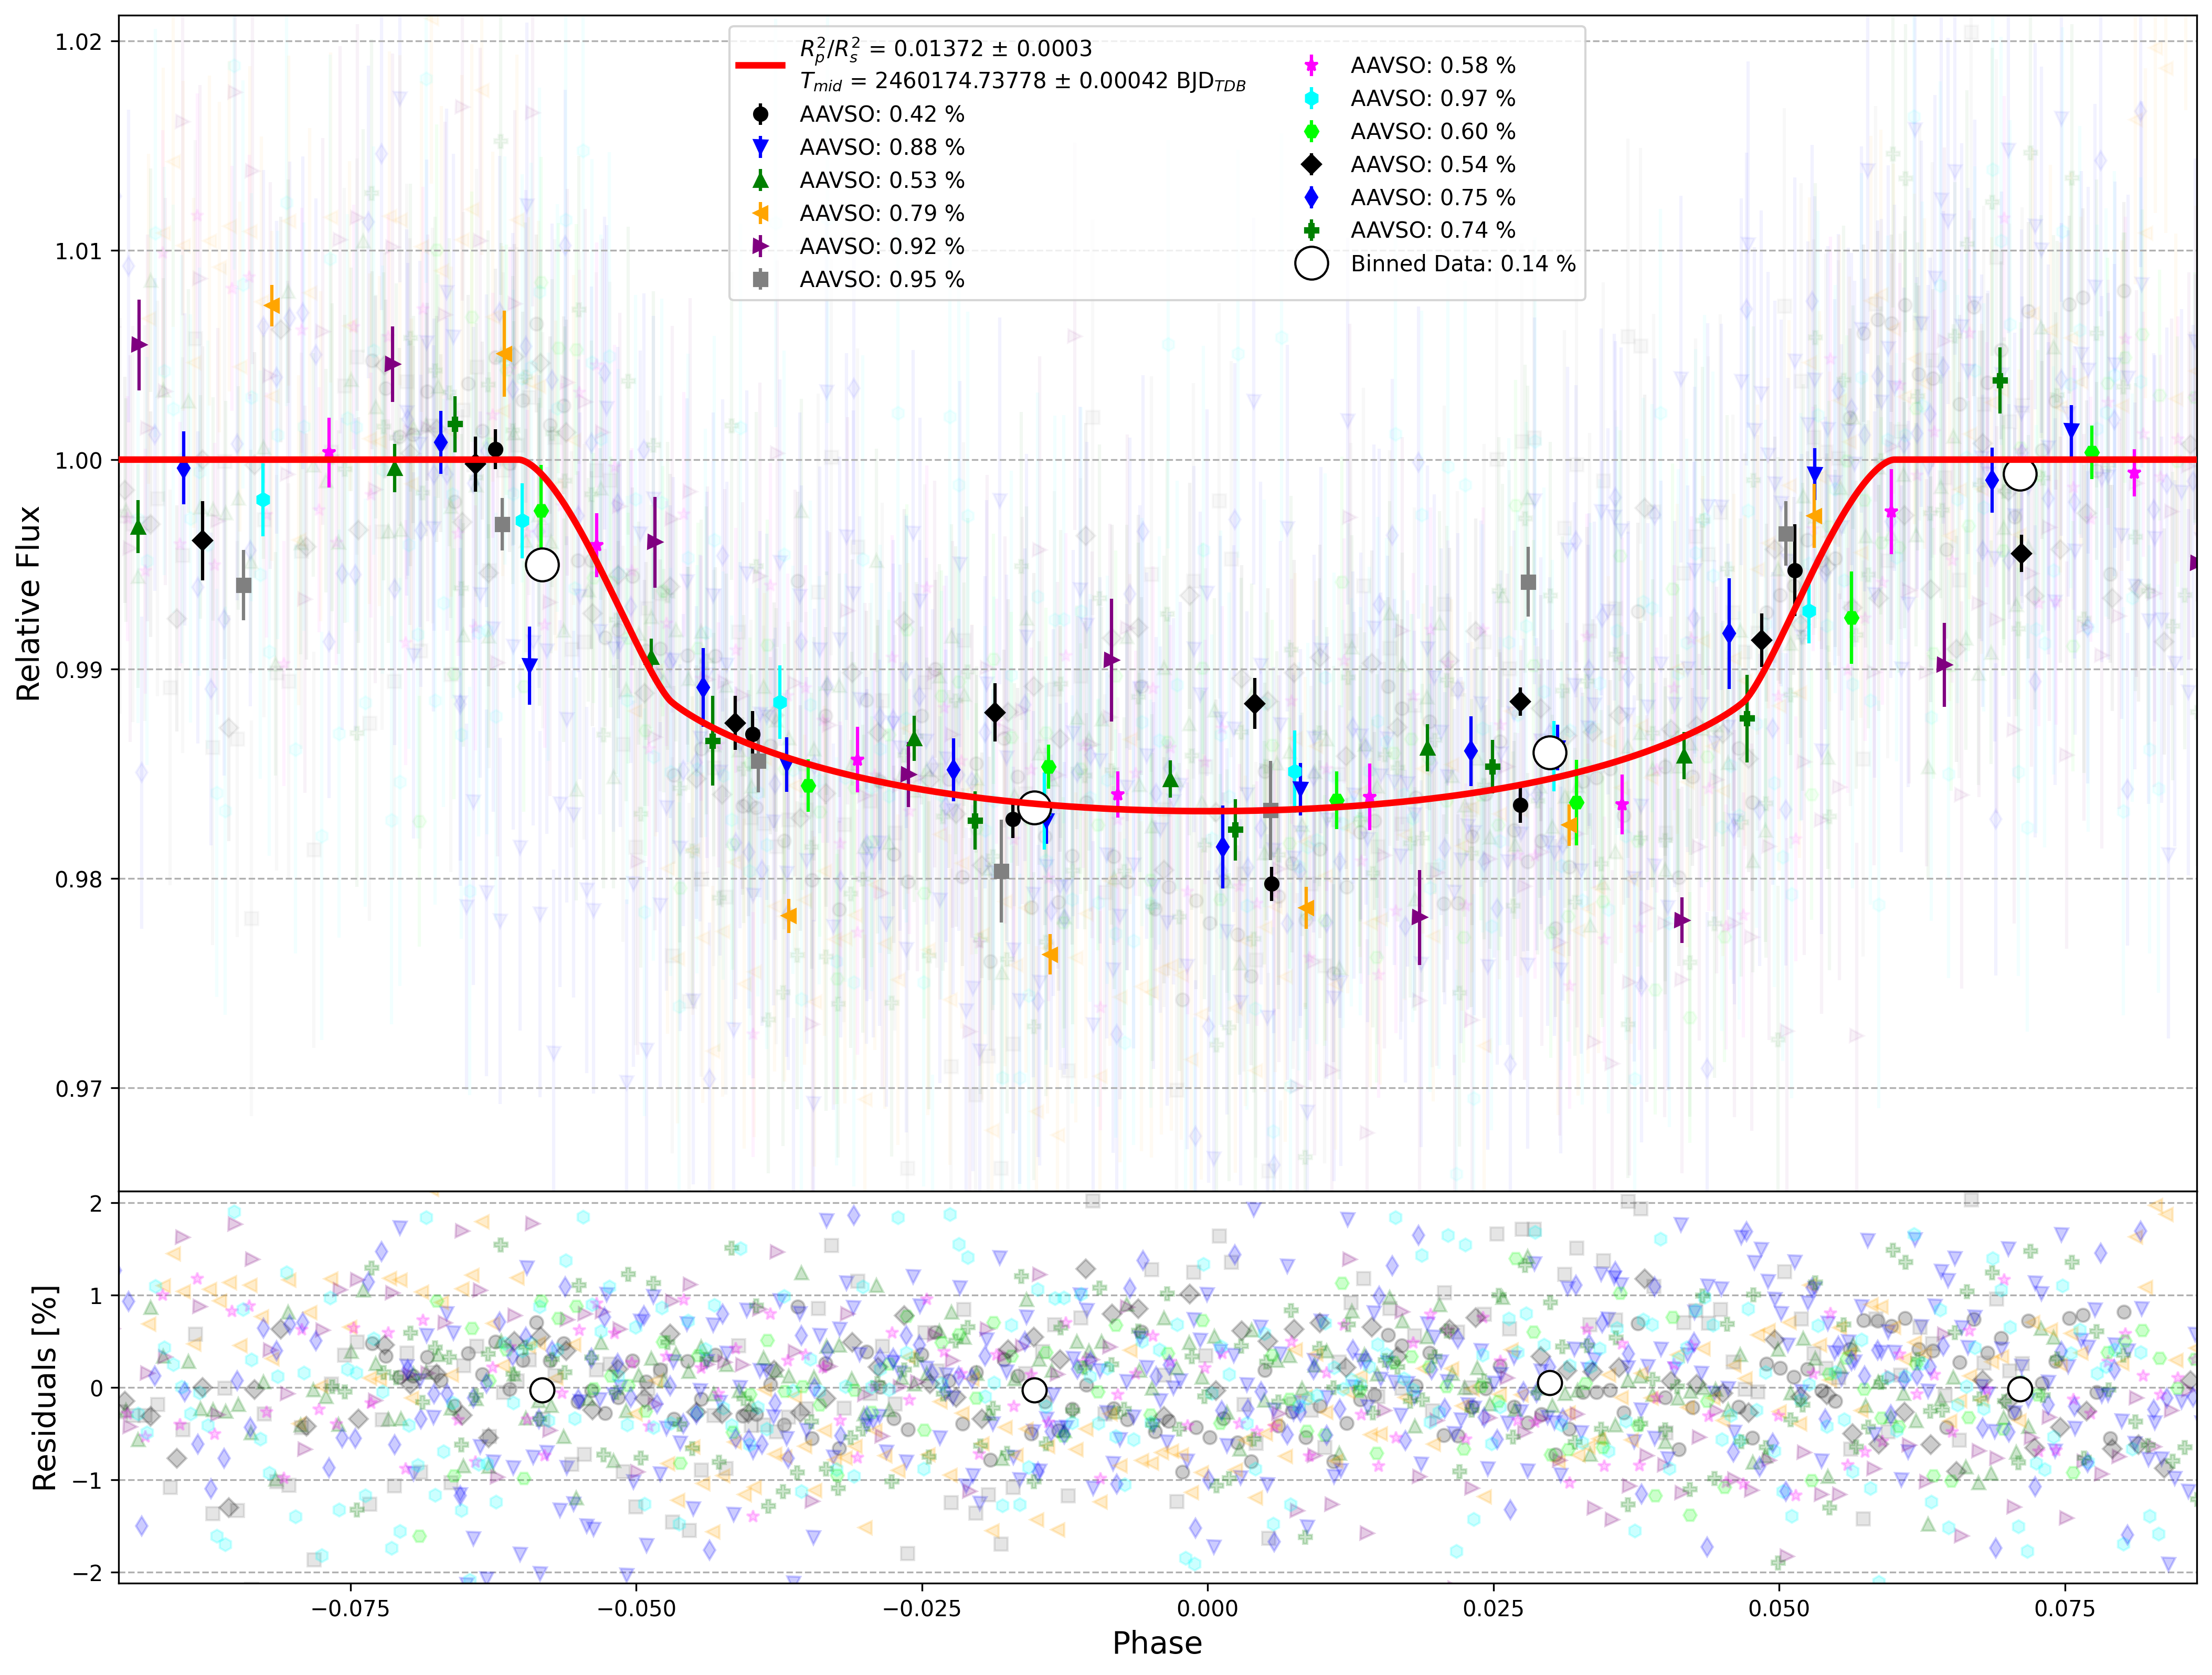Click the legend label 'AAVSO: 0.92 %'

pos(882,246)
